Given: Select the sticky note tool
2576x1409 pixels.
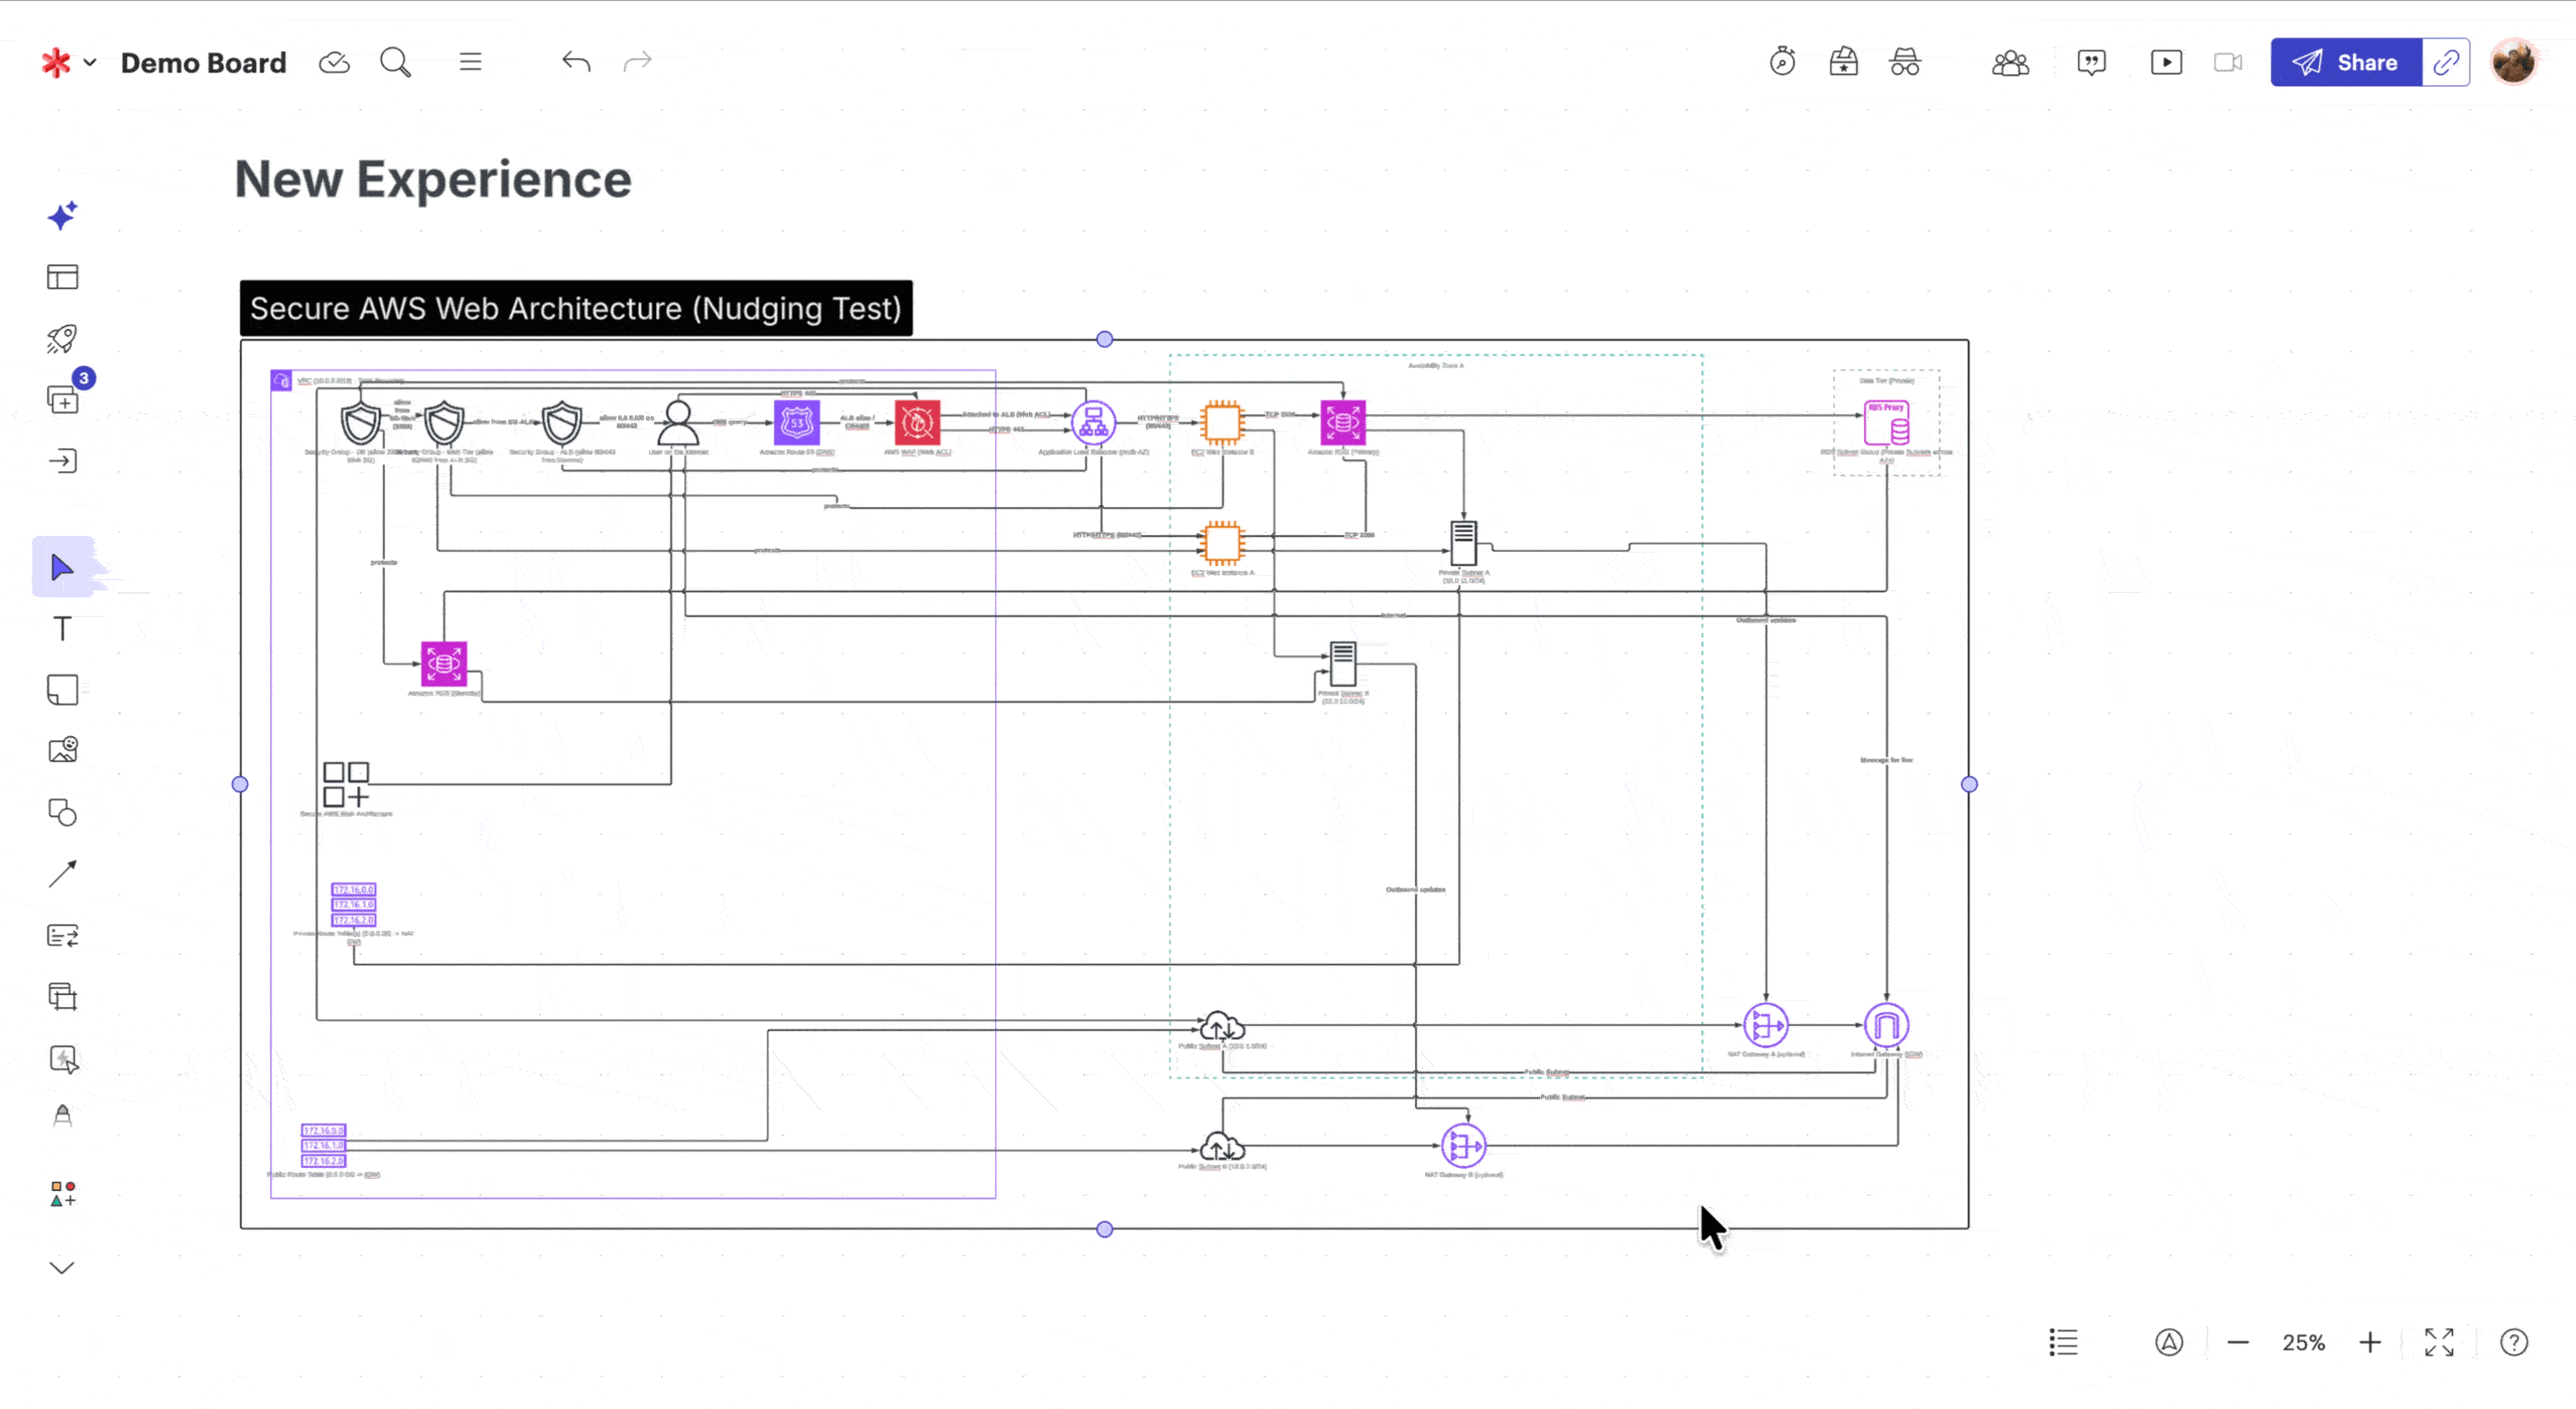Looking at the screenshot, I should [x=62, y=690].
